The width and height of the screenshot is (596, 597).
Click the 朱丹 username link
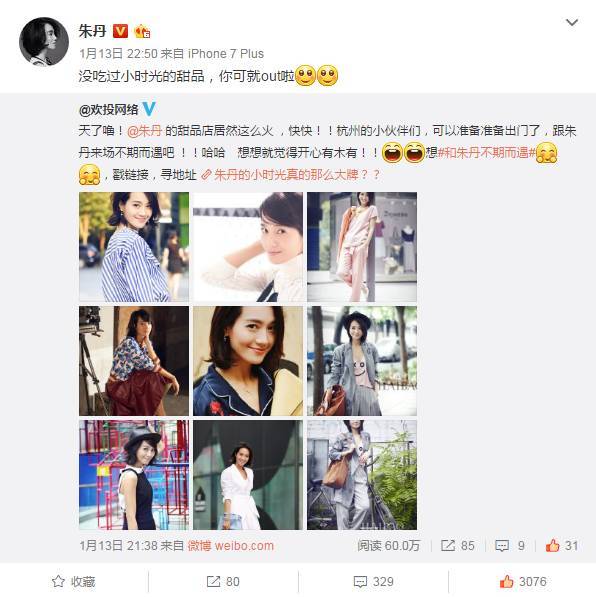(92, 31)
